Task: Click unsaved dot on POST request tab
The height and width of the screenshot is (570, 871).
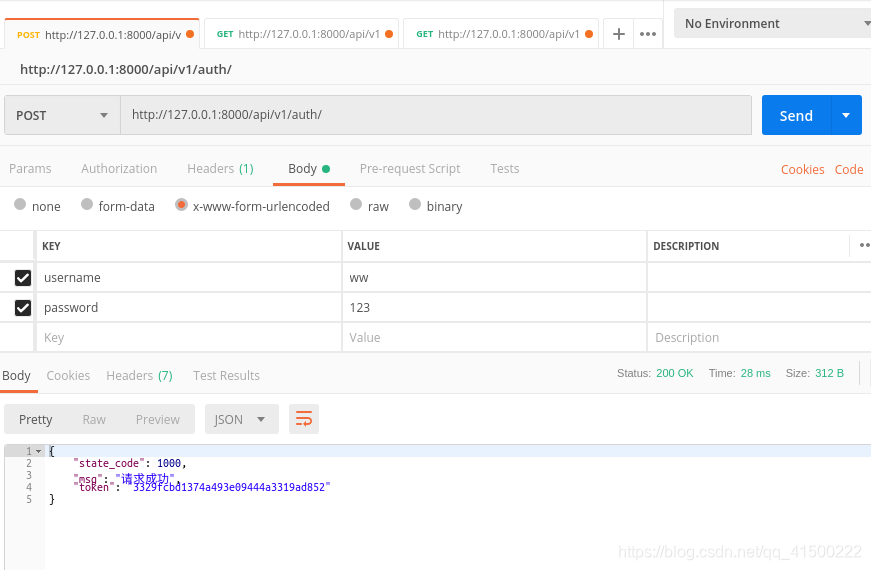Action: point(190,34)
